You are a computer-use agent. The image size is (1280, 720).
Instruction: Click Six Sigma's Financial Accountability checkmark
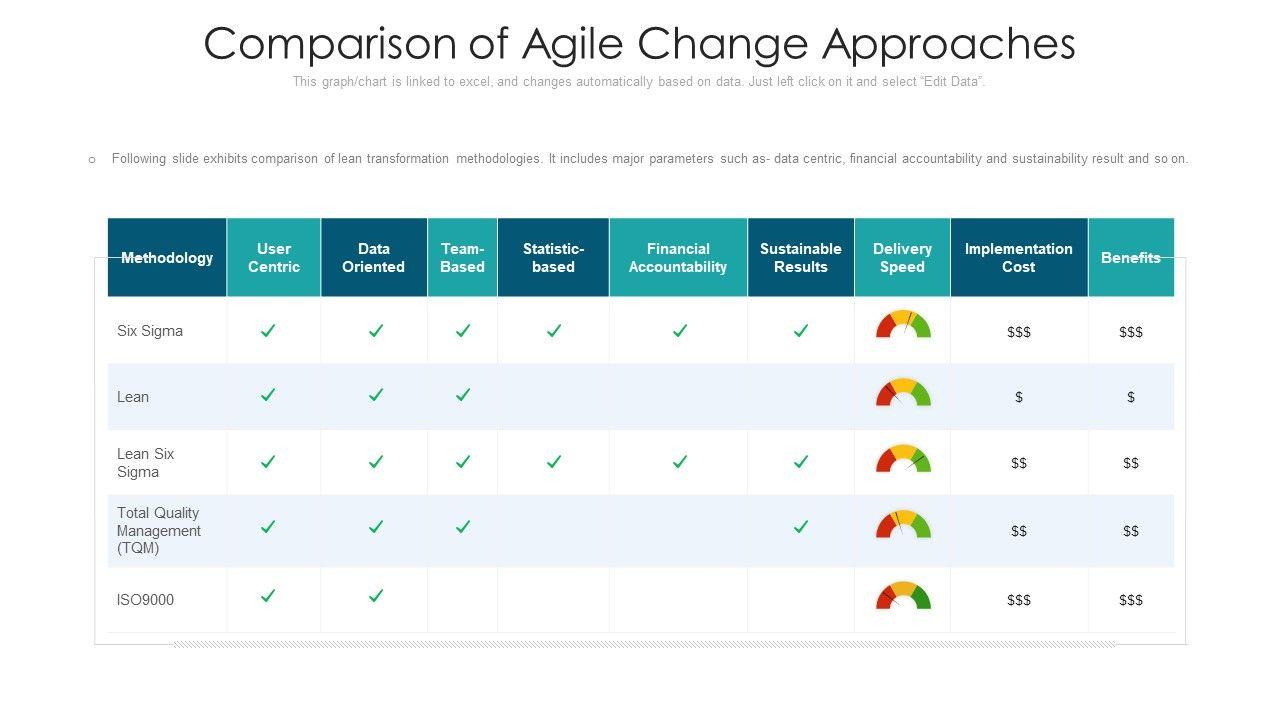[x=680, y=330]
